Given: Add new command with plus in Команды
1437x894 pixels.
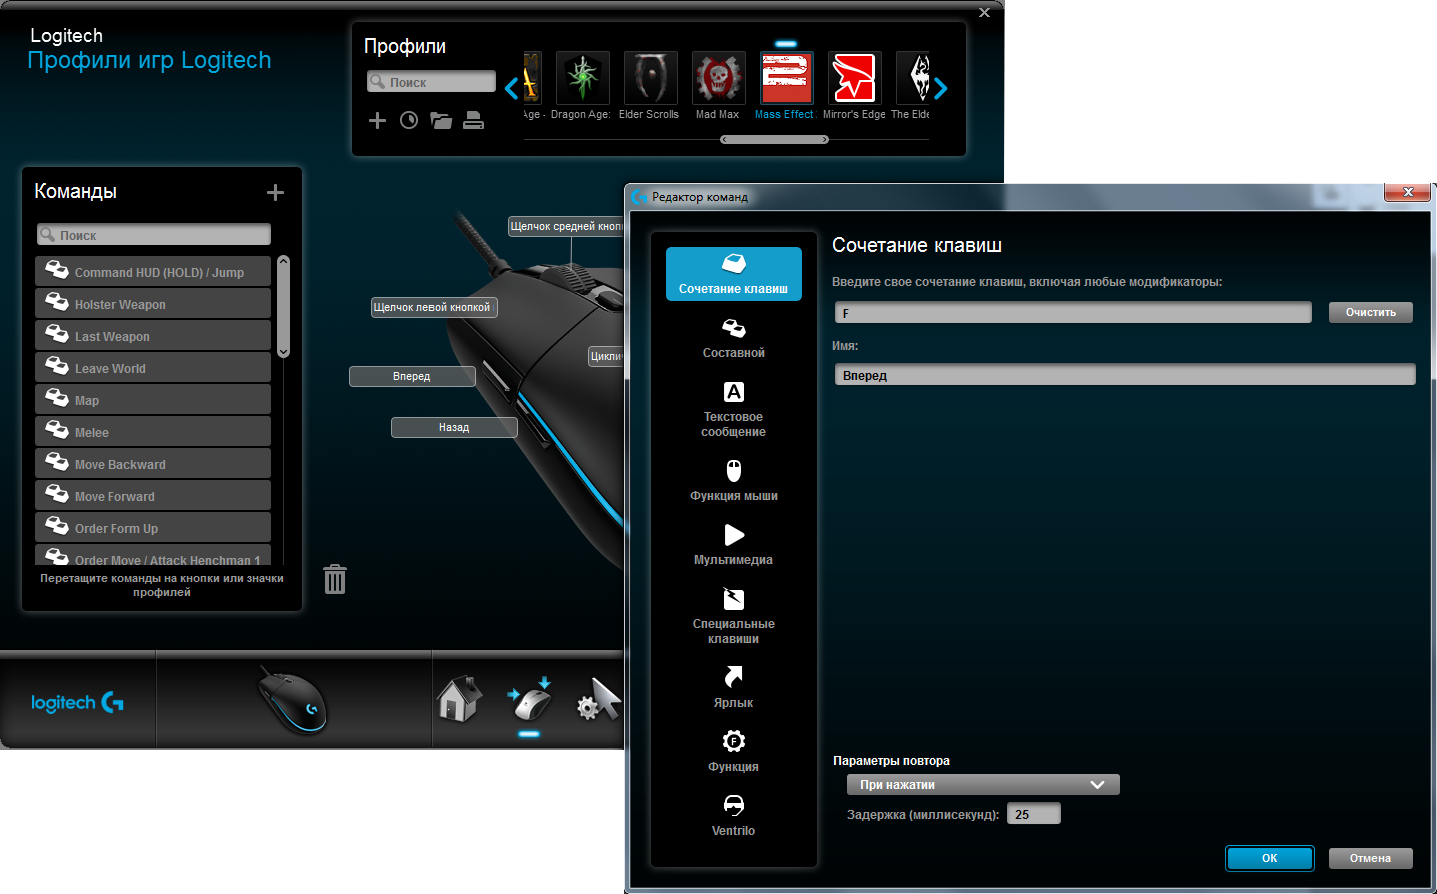Looking at the screenshot, I should pos(276,193).
